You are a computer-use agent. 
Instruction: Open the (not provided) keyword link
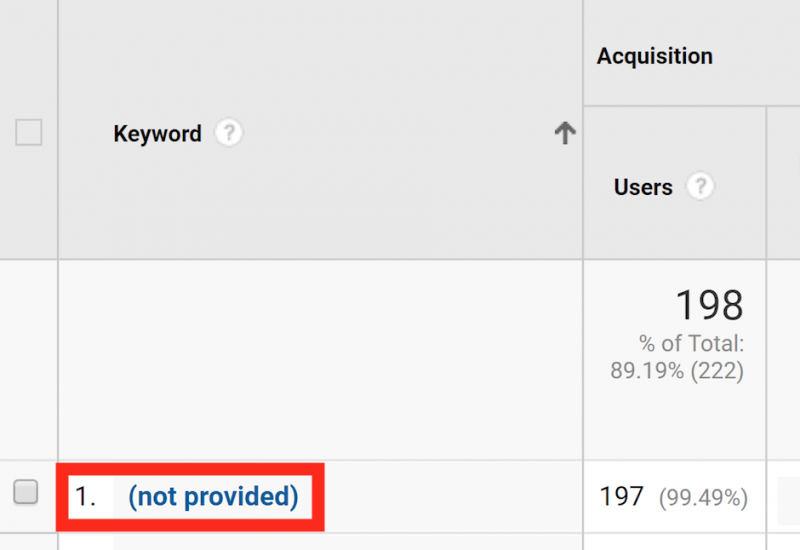tap(213, 496)
